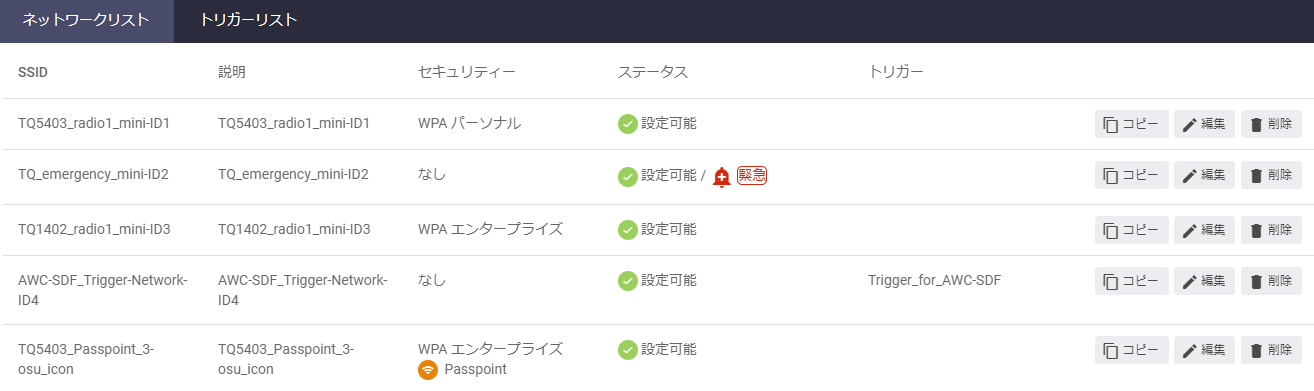The image size is (1314, 391).
Task: Click green status check for AWC-SDF_Trigger-Network-ID4
Action: pyautogui.click(x=628, y=281)
